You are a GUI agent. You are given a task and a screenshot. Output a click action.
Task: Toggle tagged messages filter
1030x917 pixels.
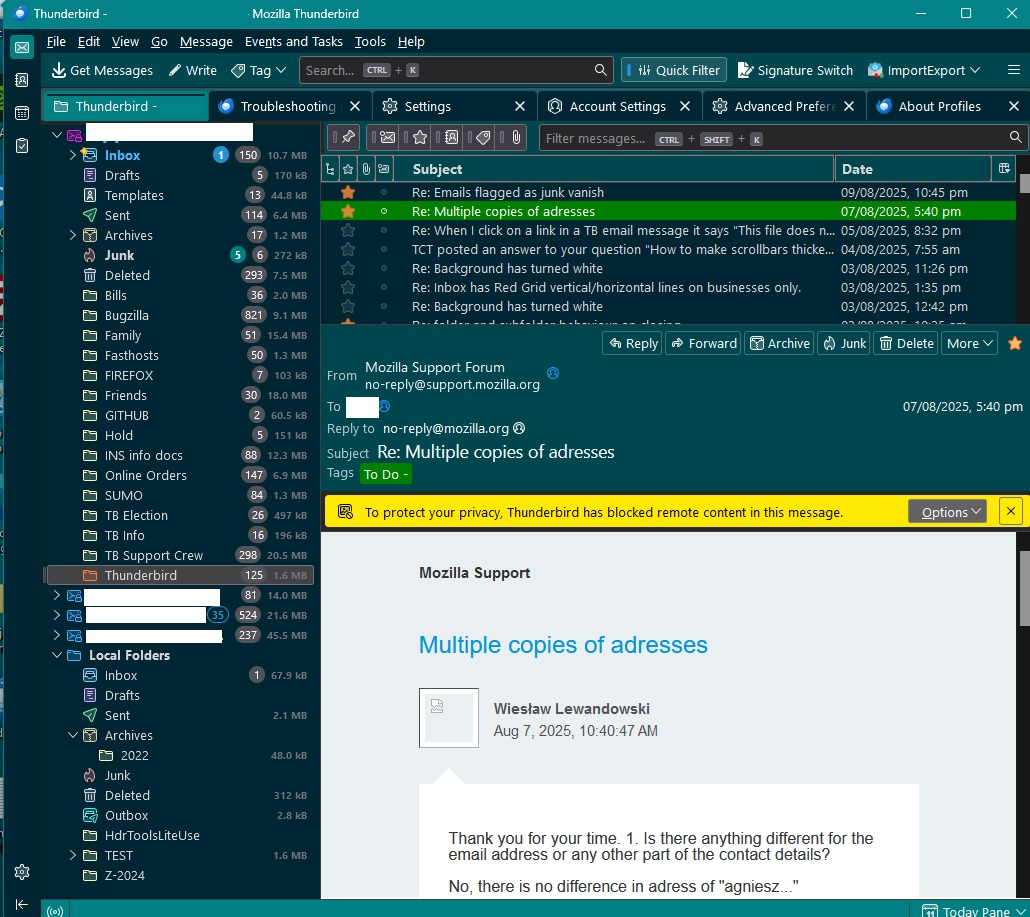point(480,137)
